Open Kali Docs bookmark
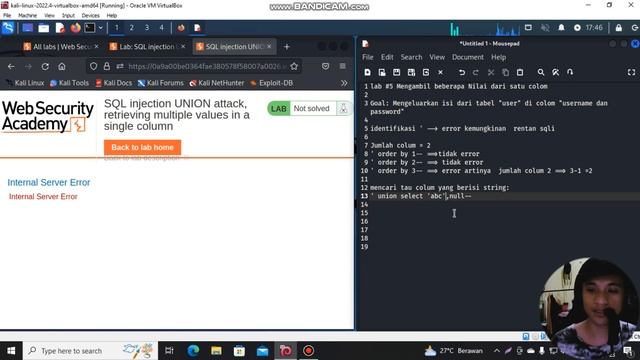Viewport: 640px width, 360px height. click(x=114, y=83)
